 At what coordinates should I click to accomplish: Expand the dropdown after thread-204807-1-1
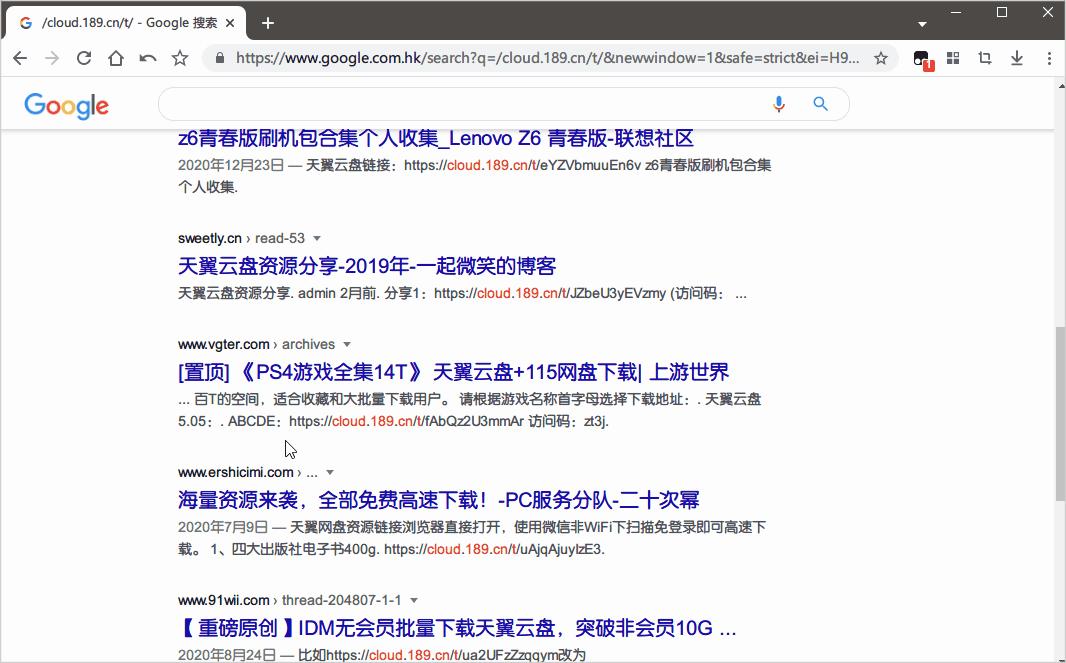[x=415, y=600]
